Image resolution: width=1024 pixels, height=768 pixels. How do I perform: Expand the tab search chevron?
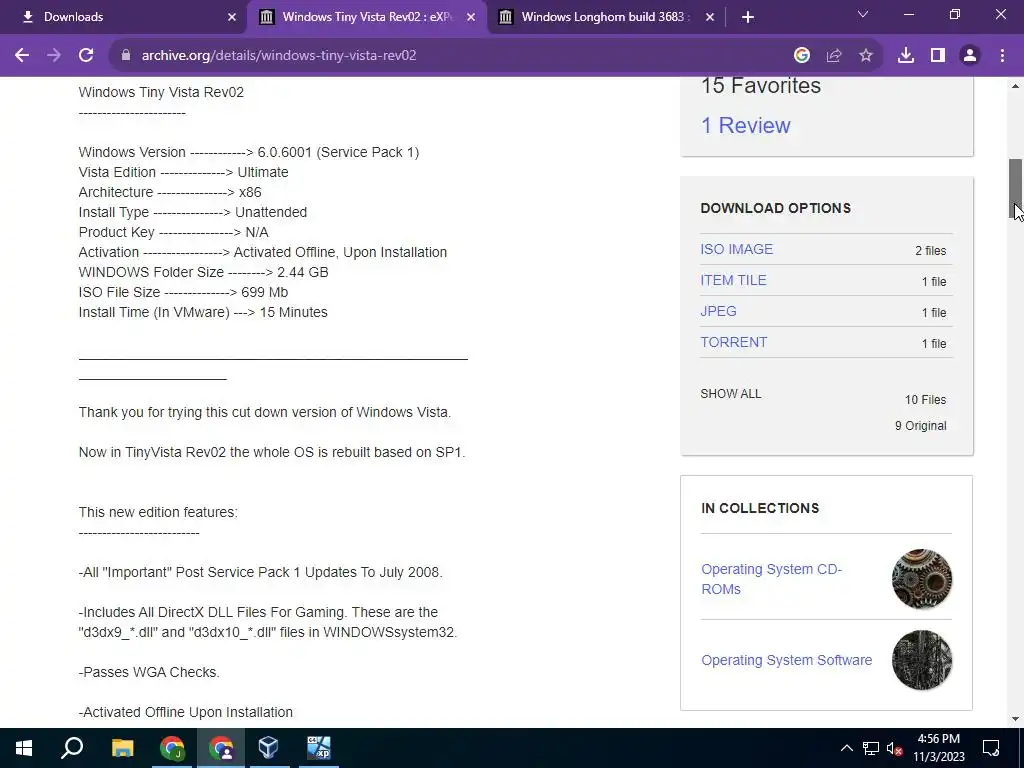click(863, 14)
